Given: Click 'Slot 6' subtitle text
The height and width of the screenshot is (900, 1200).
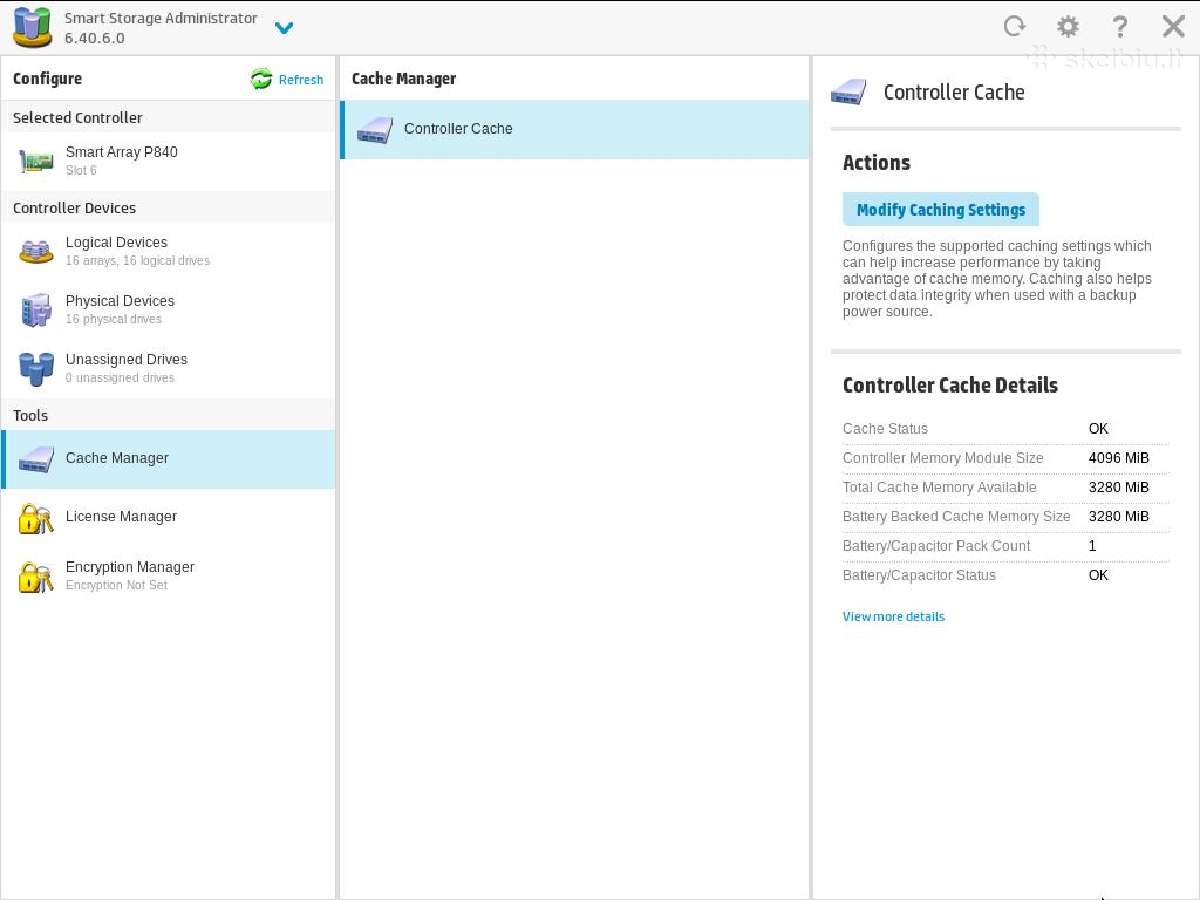Looking at the screenshot, I should (x=81, y=171).
